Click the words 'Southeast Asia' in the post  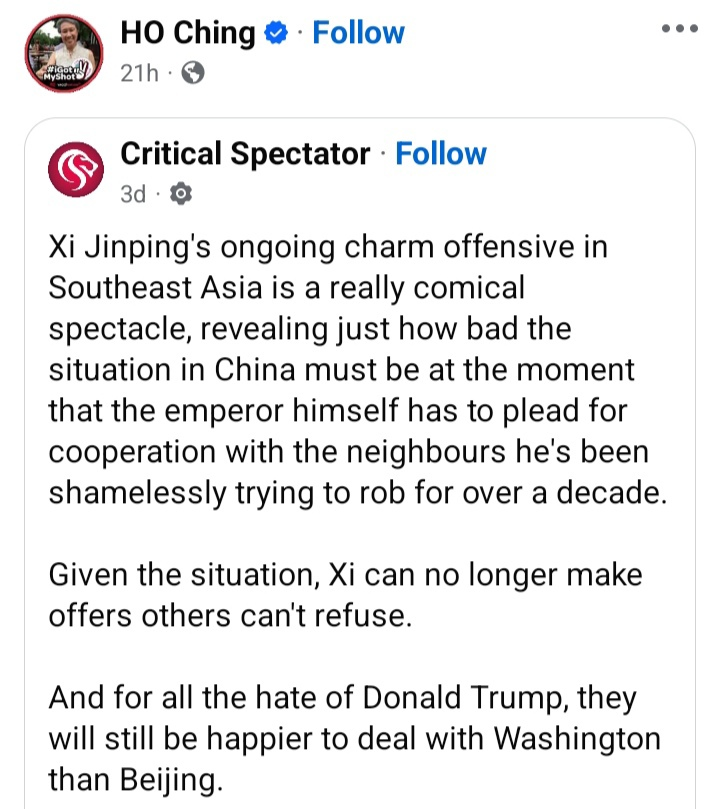150,288
